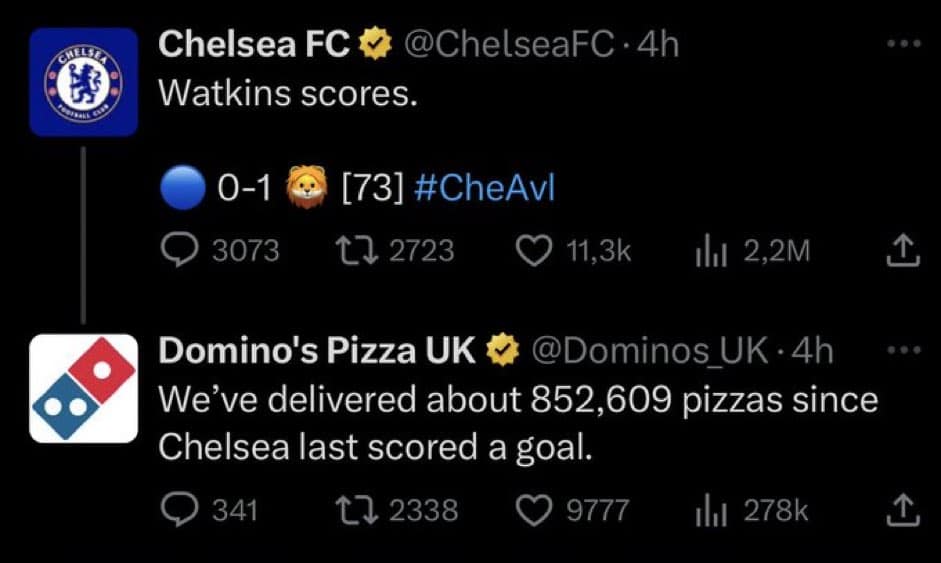Retweet the Domino's Pizza UK tweet

click(353, 511)
